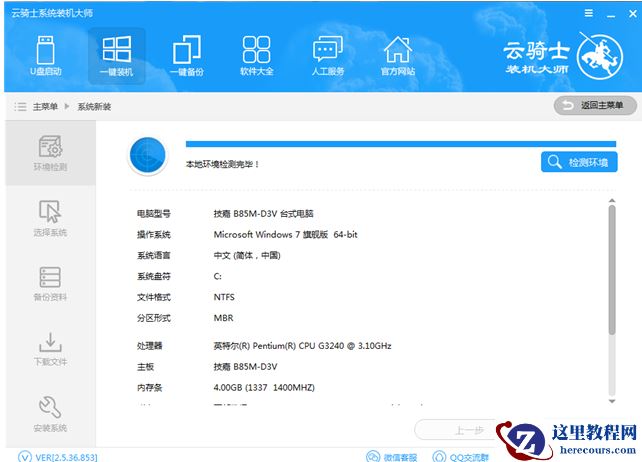Select the 备份资料 sidebar step
The height and width of the screenshot is (462, 642).
(x=50, y=283)
